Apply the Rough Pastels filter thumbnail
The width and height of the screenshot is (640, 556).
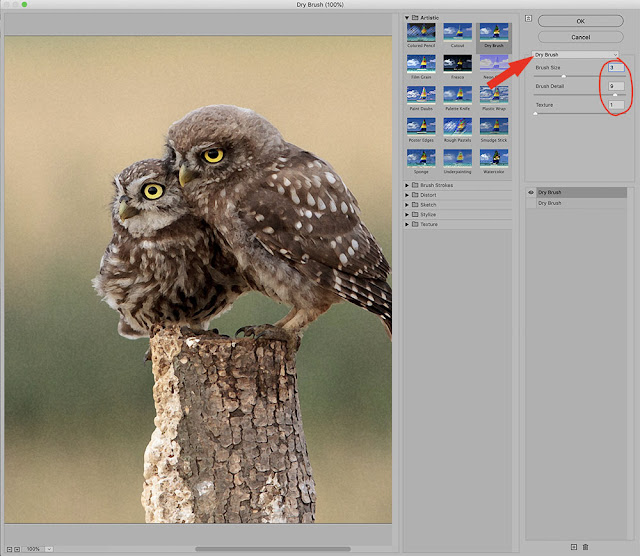457,127
